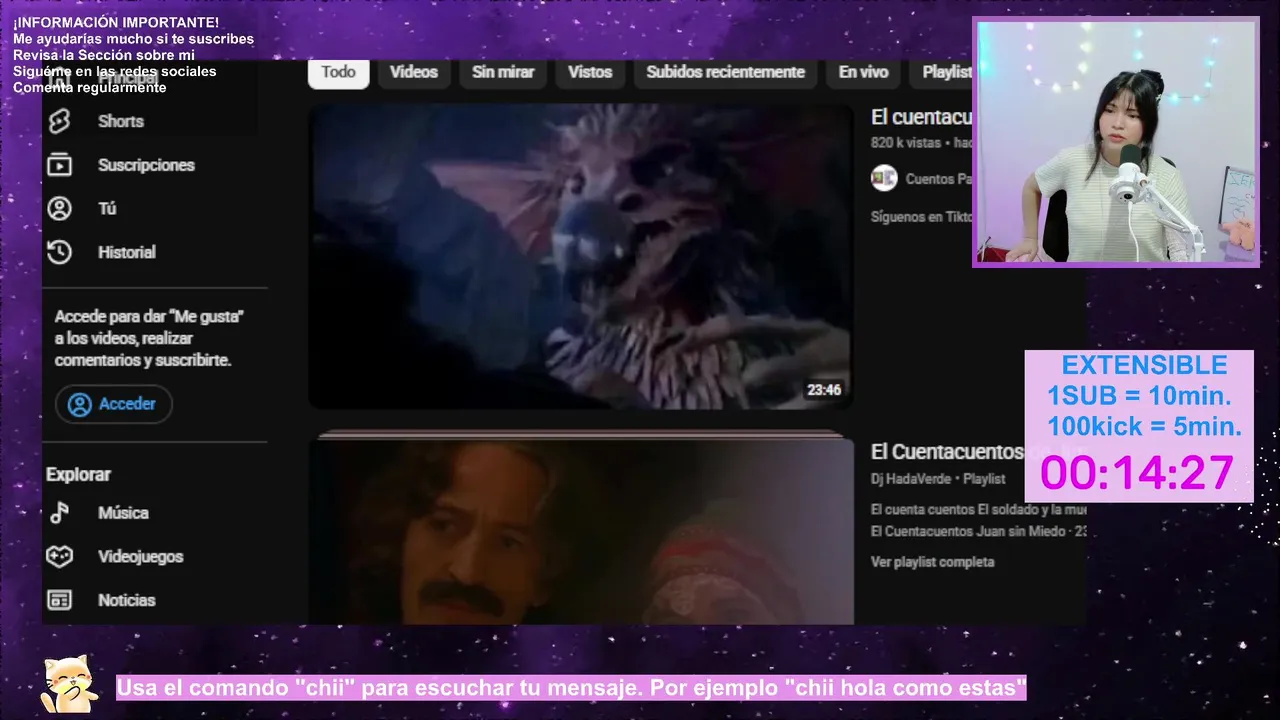Click the Síguenos en Tiktok description
Viewport: 1280px width, 720px height.
[921, 217]
